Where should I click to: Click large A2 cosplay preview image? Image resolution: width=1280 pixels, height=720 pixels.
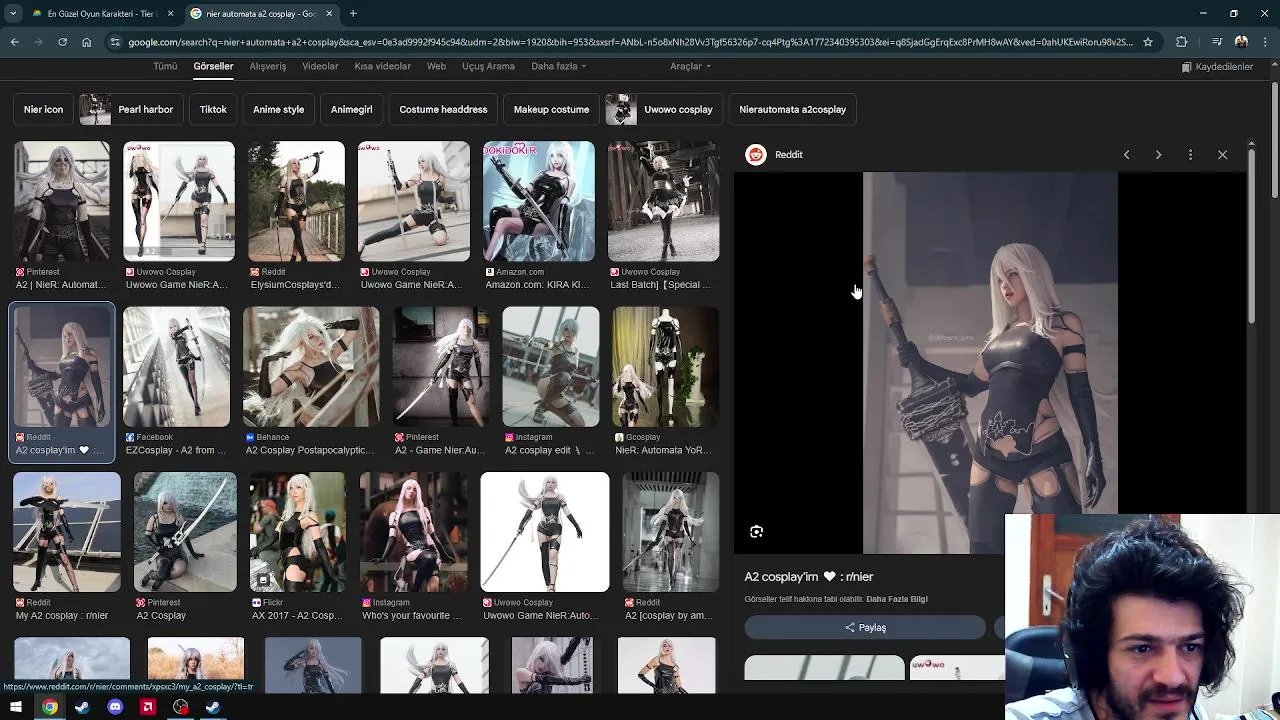coord(990,363)
